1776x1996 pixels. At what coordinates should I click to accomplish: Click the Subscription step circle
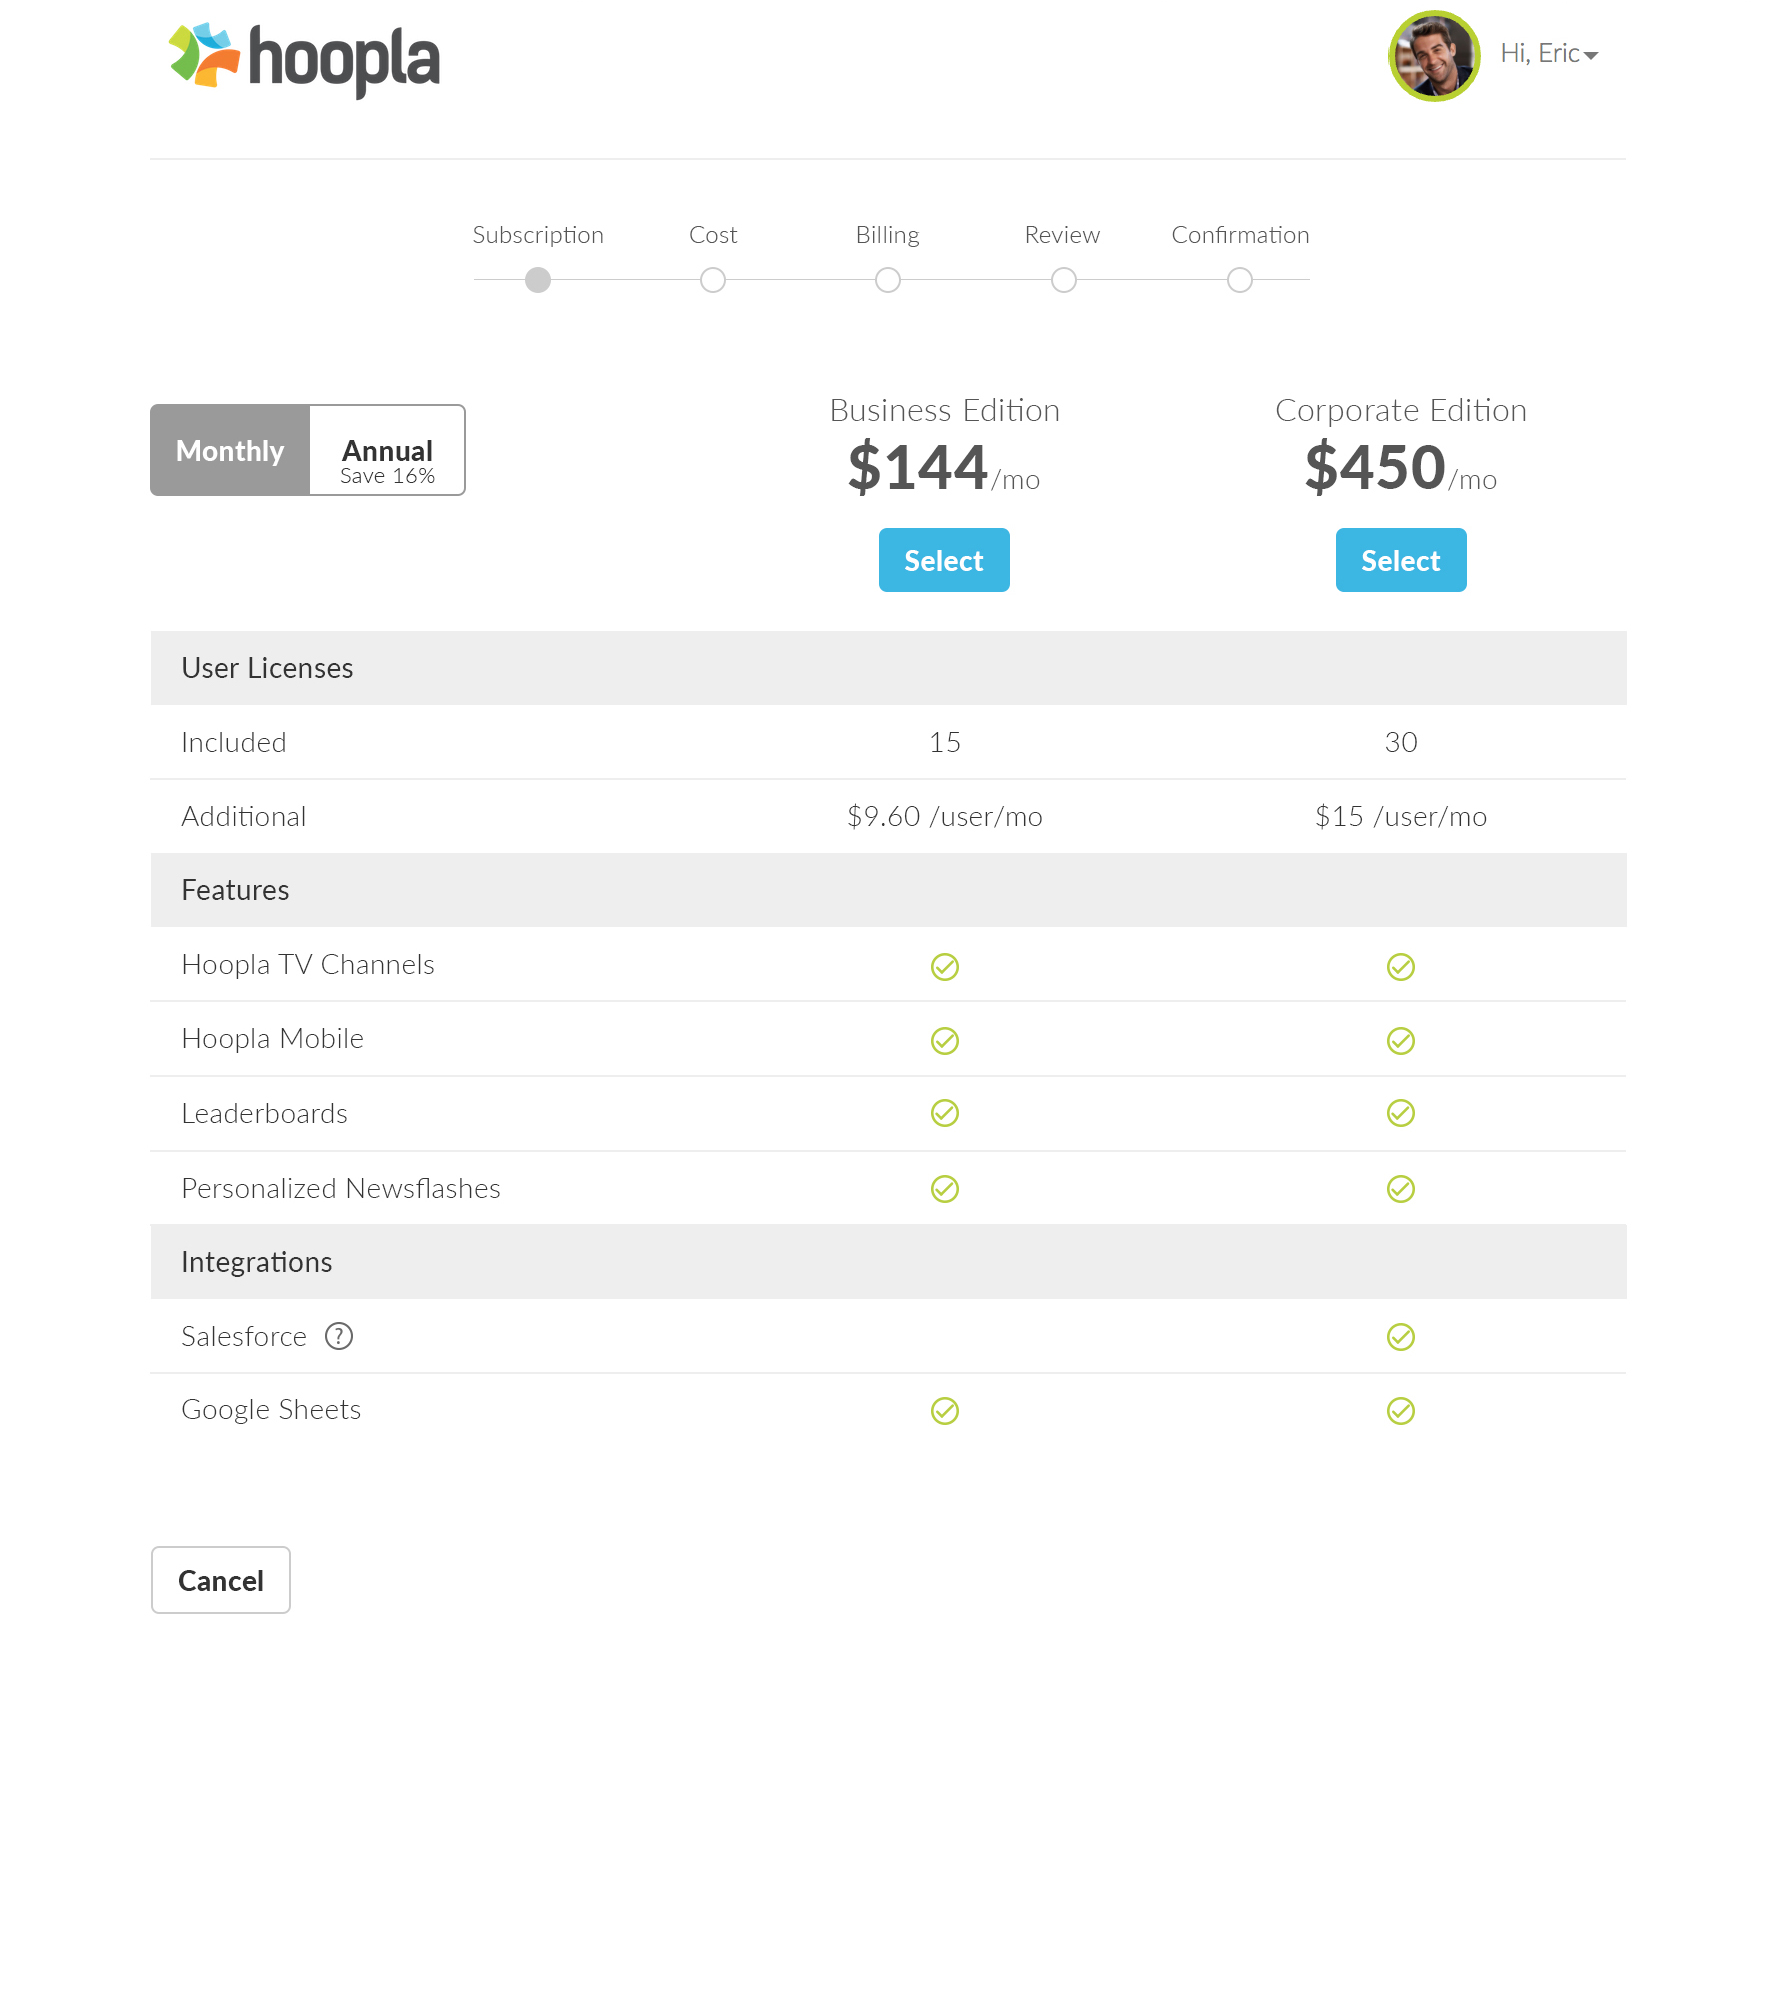pyautogui.click(x=538, y=280)
